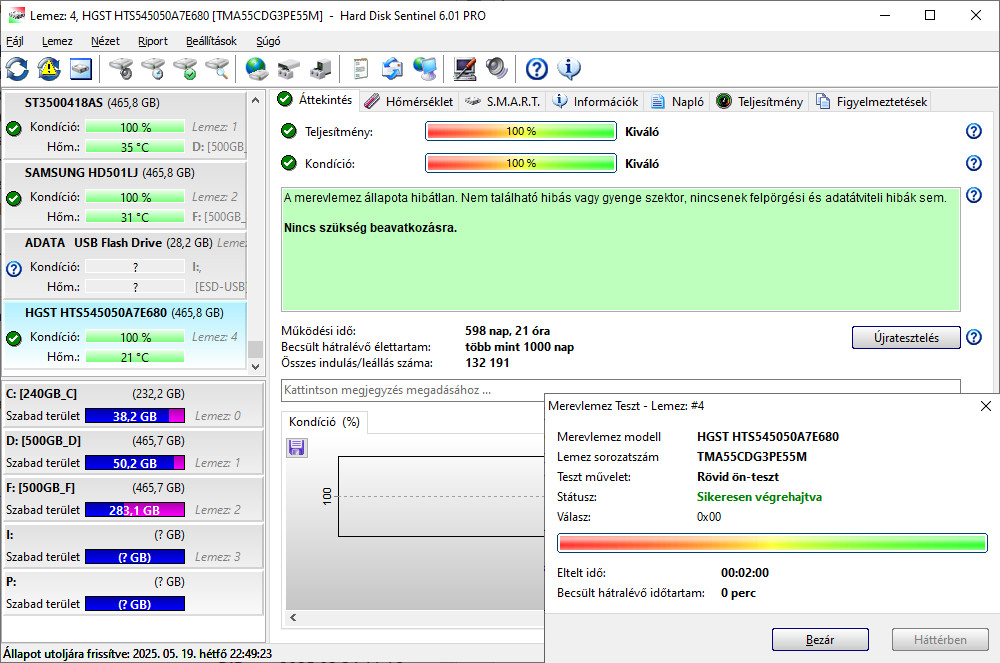
Task: Click the Bezár button in the test dialog
Action: pos(820,640)
